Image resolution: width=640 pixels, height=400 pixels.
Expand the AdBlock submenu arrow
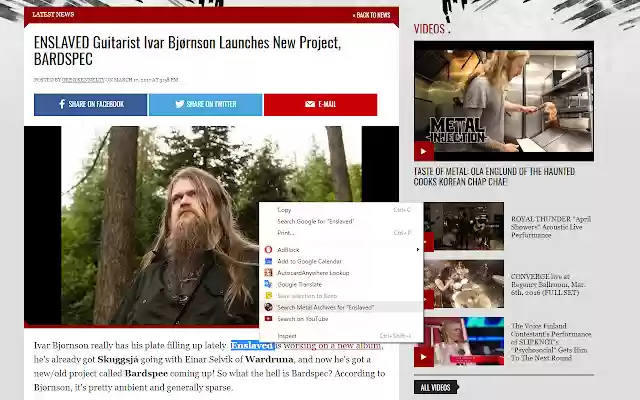click(x=418, y=249)
